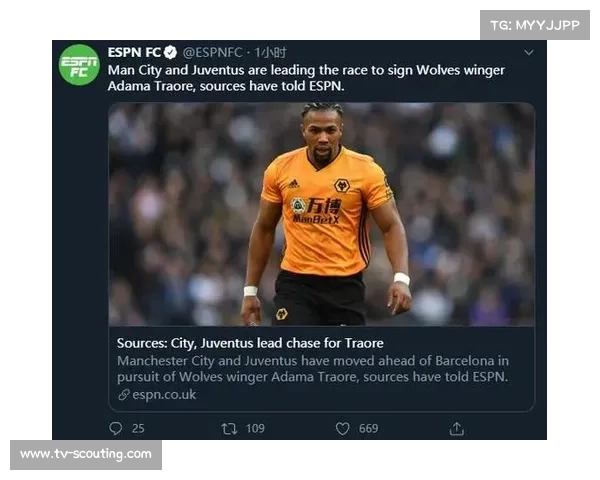Click the card description mentioning Barcelona
The height and width of the screenshot is (480, 600).
(x=313, y=368)
